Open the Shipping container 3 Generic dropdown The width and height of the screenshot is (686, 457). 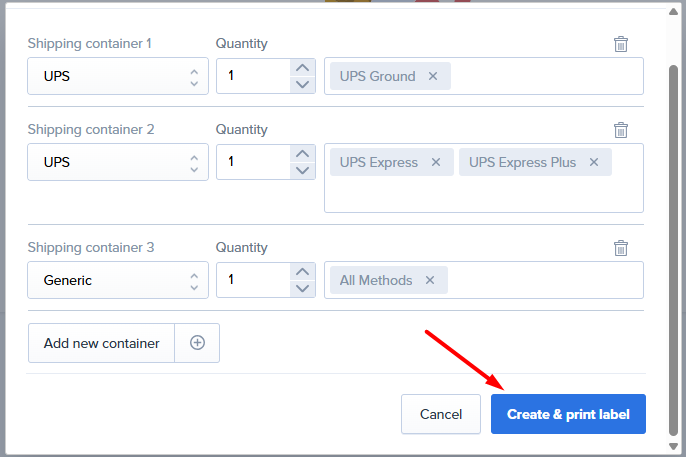tap(118, 280)
